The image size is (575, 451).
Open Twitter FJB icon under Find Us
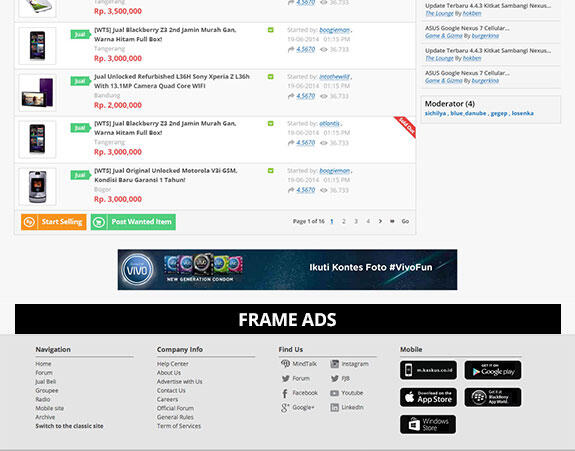point(334,378)
